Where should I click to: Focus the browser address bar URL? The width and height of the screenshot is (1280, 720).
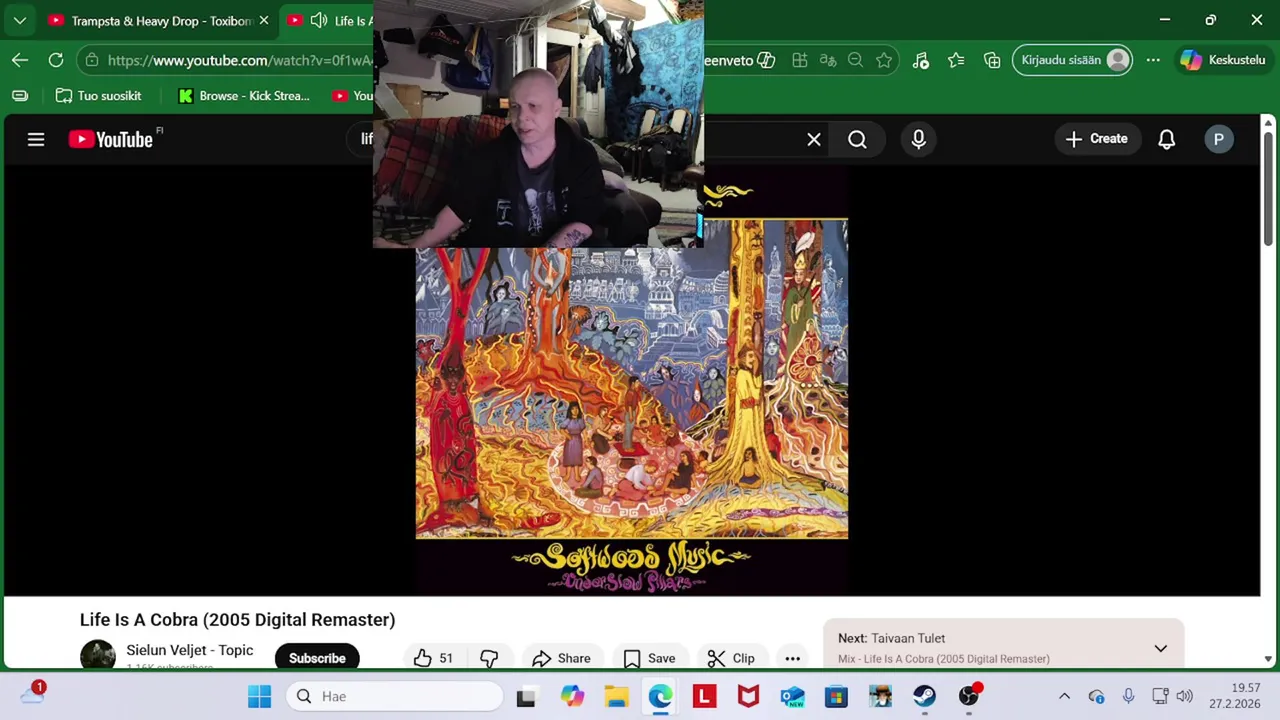[x=238, y=60]
